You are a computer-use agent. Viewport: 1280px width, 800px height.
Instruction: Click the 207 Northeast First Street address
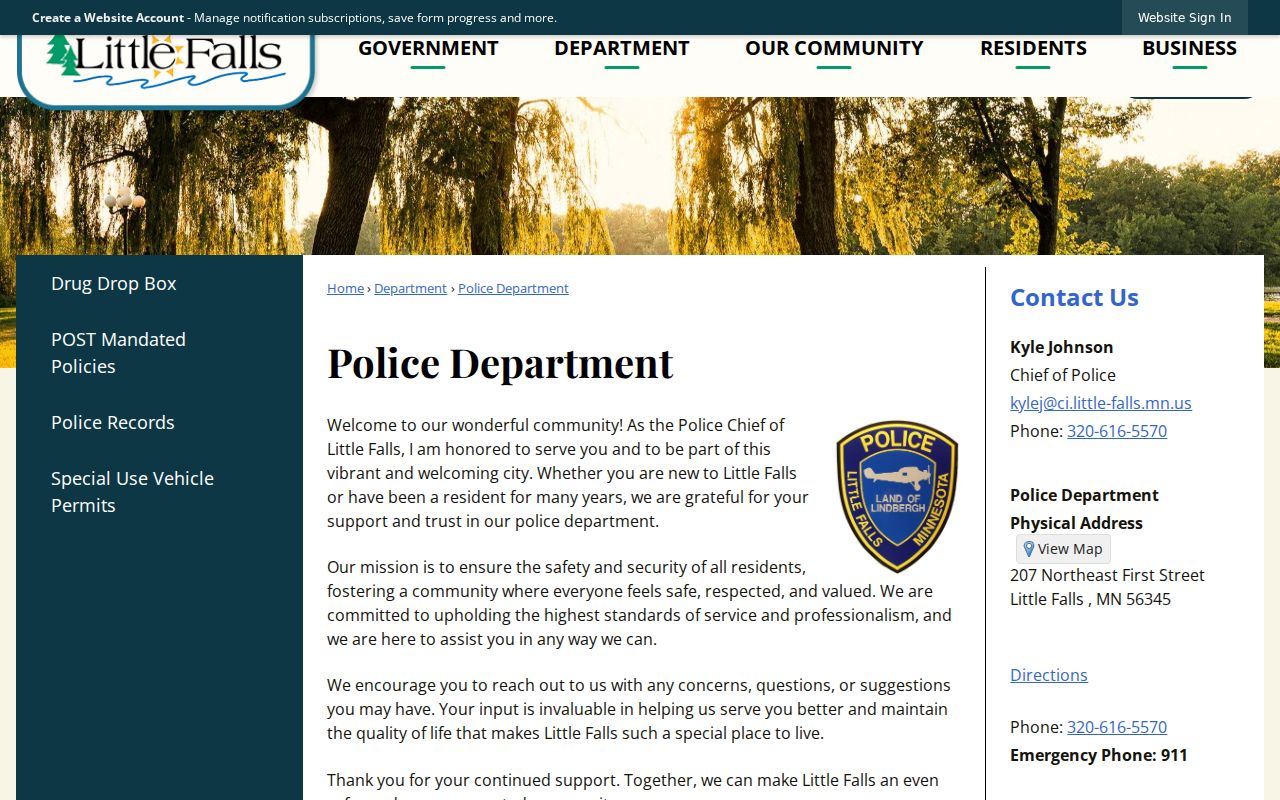coord(1107,575)
